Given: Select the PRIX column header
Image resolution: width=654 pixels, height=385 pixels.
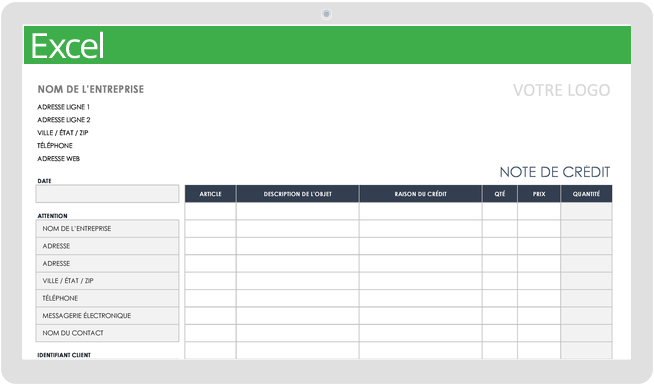Looking at the screenshot, I should [x=539, y=194].
